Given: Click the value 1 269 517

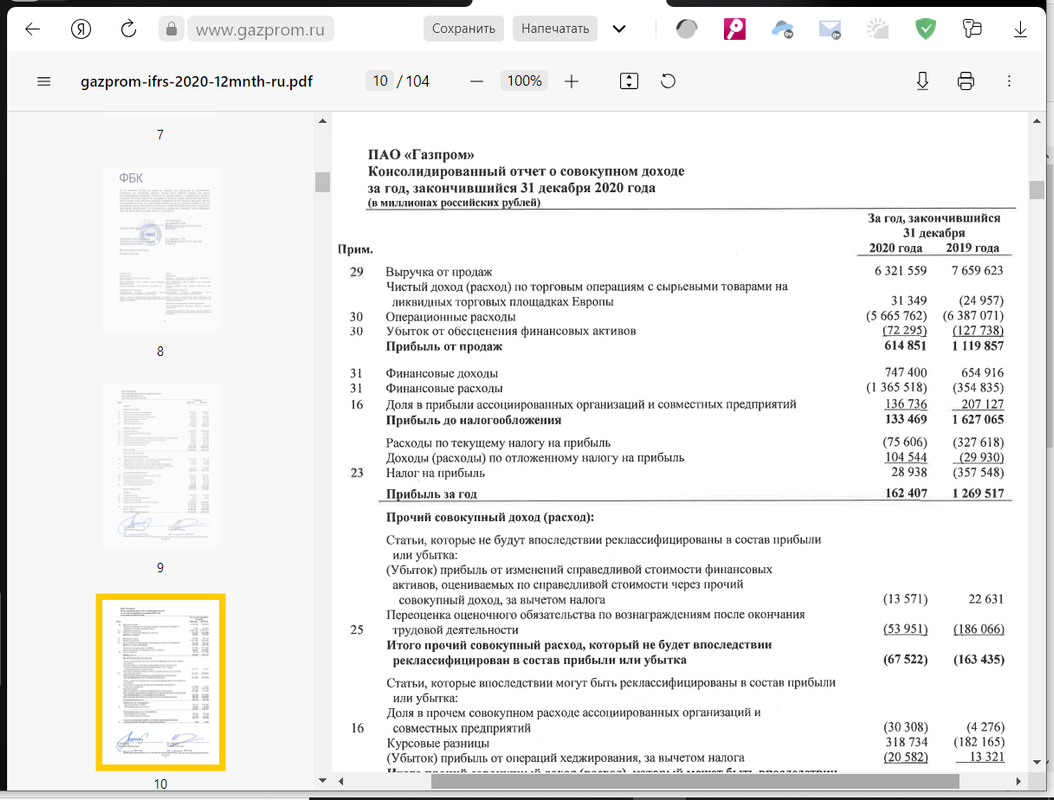Looking at the screenshot, I should tap(978, 493).
